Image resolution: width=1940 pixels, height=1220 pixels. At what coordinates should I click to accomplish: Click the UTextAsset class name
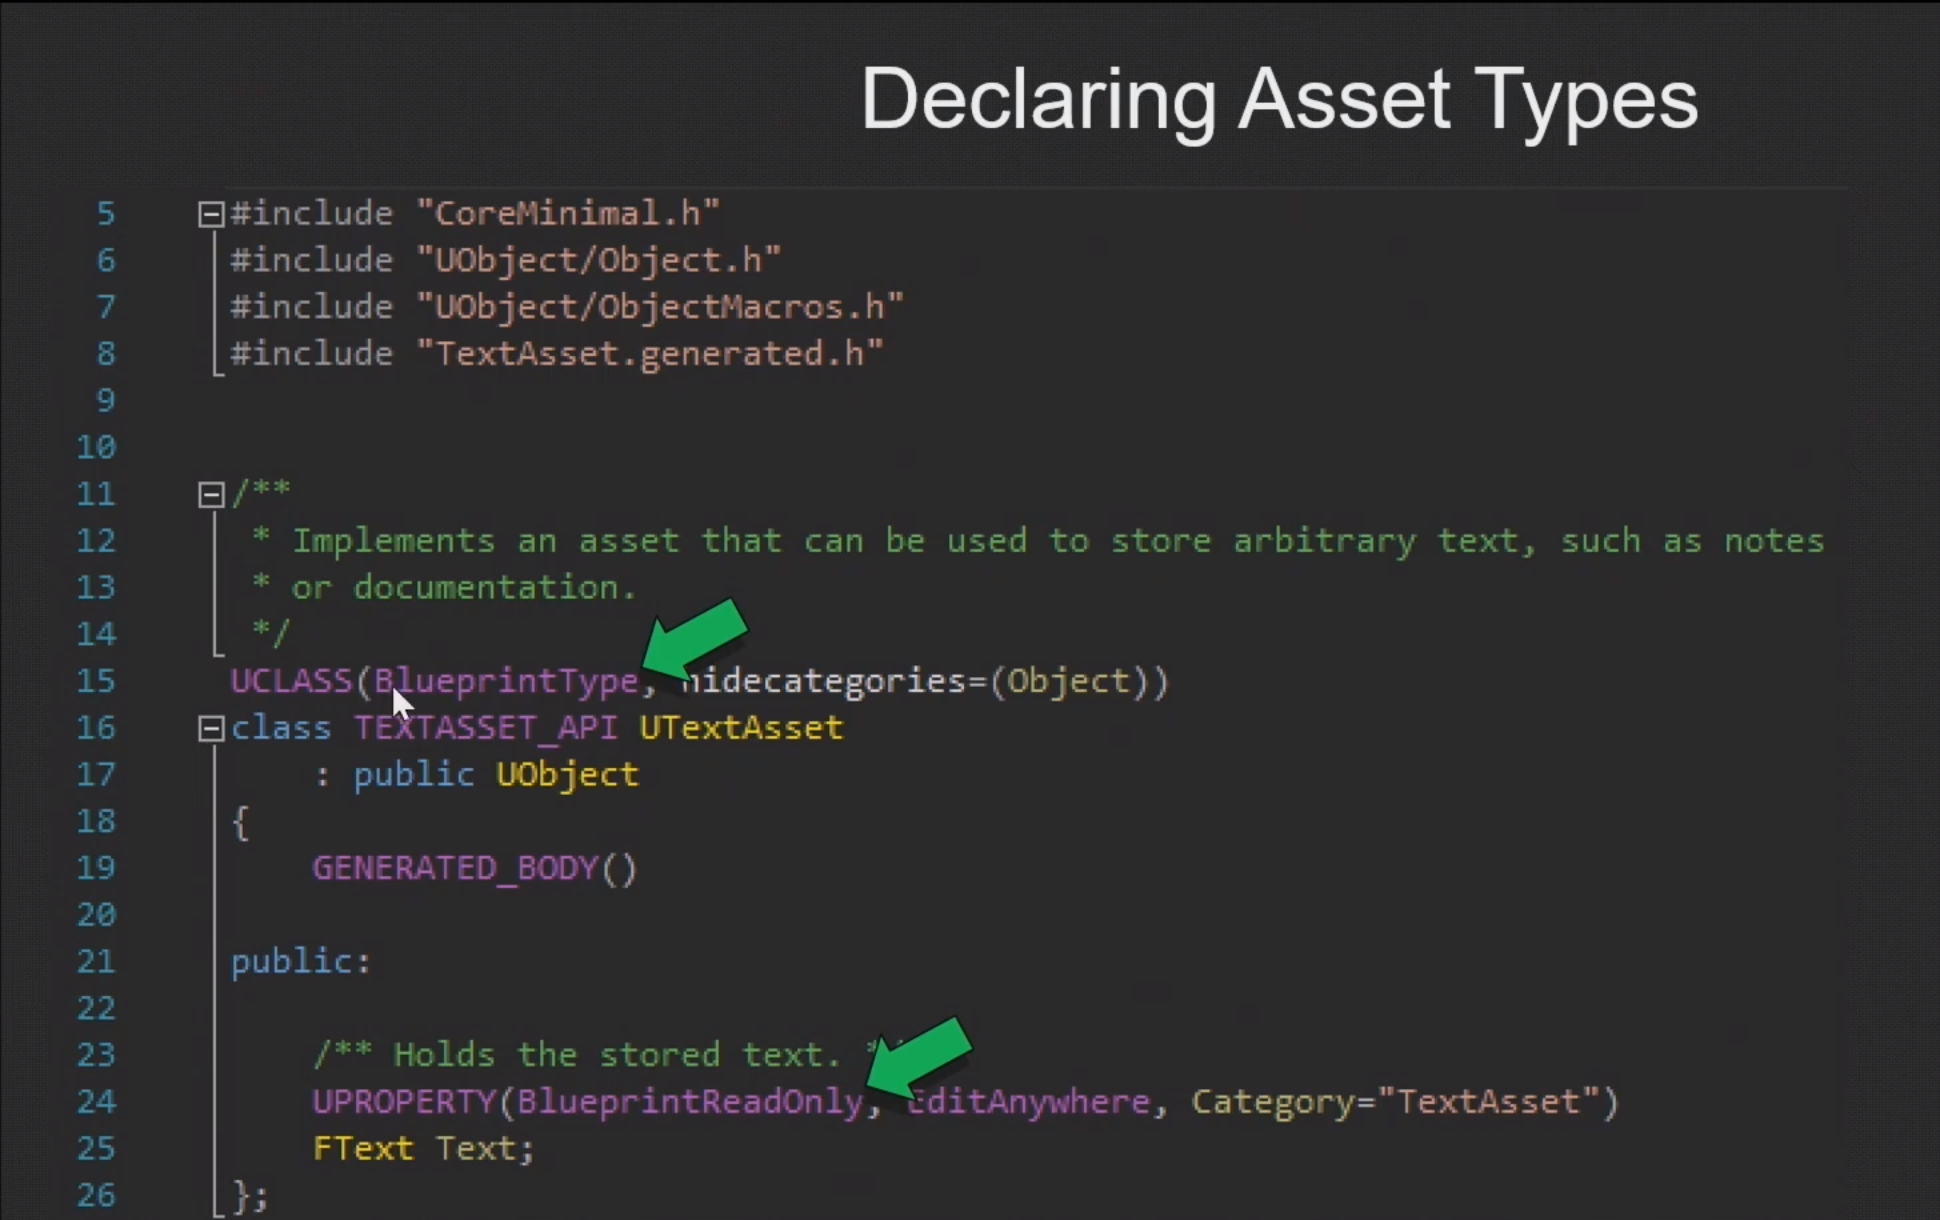tap(740, 728)
